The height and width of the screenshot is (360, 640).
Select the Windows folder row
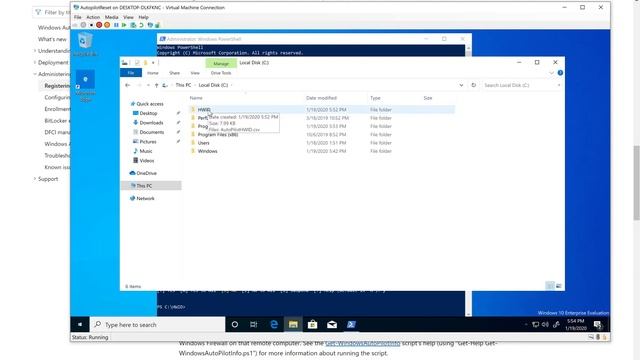pos(322,151)
